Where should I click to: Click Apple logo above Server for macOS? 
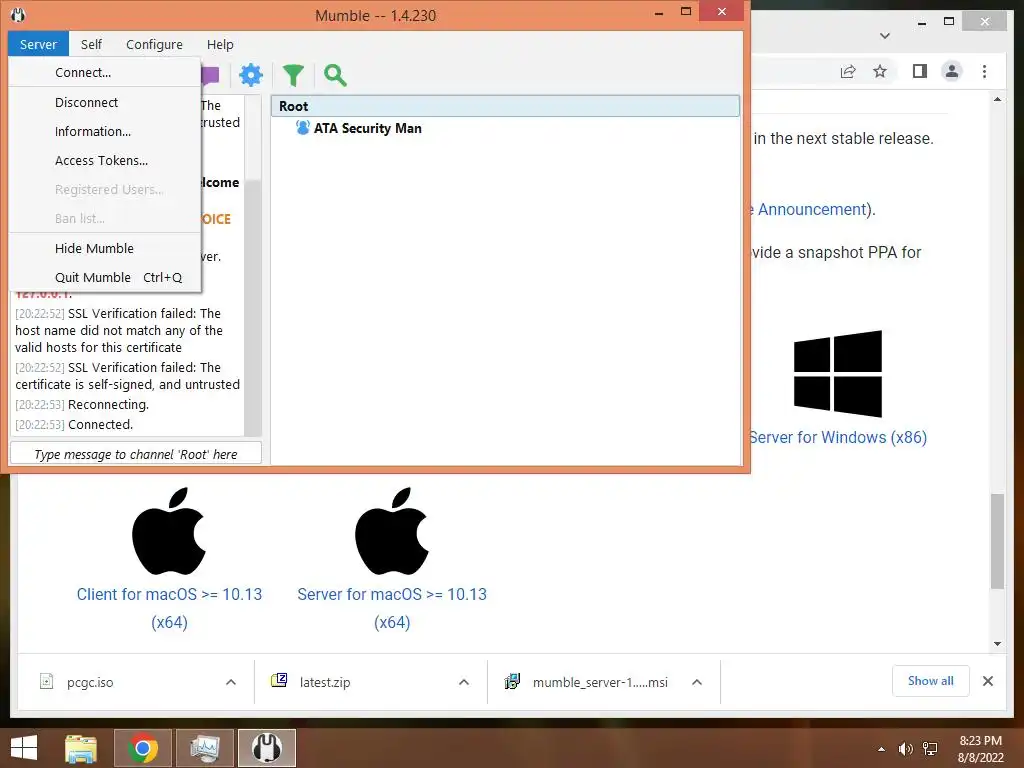(x=392, y=530)
